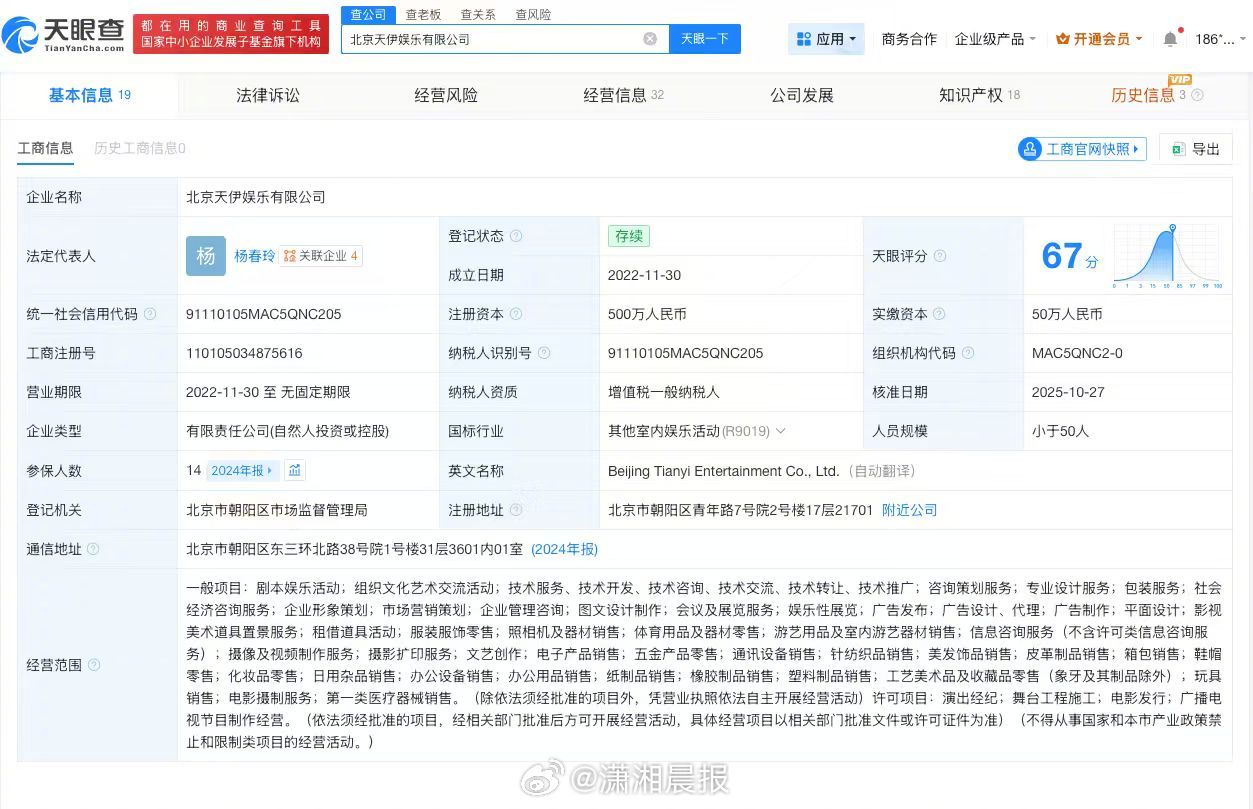This screenshot has width=1253, height=809.
Task: Click the 应用 grid icon
Action: click(x=803, y=39)
